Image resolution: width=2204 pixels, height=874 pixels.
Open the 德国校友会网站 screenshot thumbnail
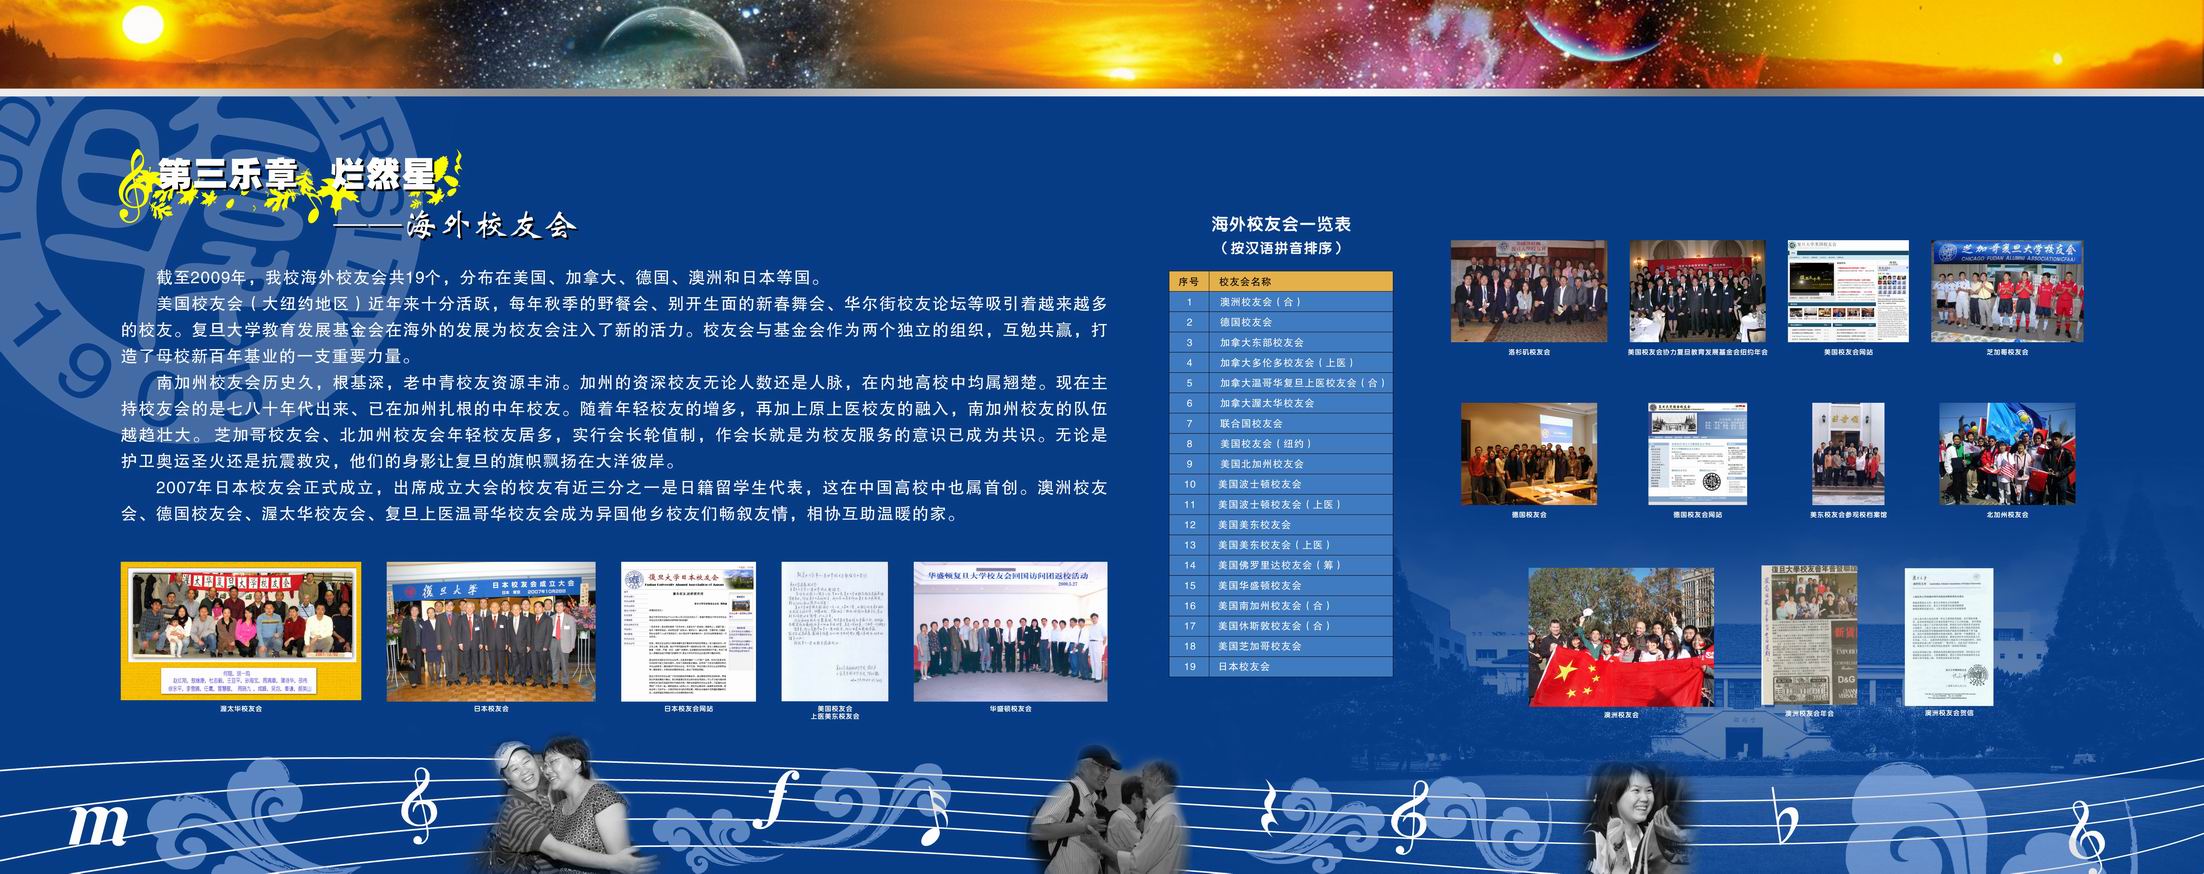pyautogui.click(x=1697, y=453)
